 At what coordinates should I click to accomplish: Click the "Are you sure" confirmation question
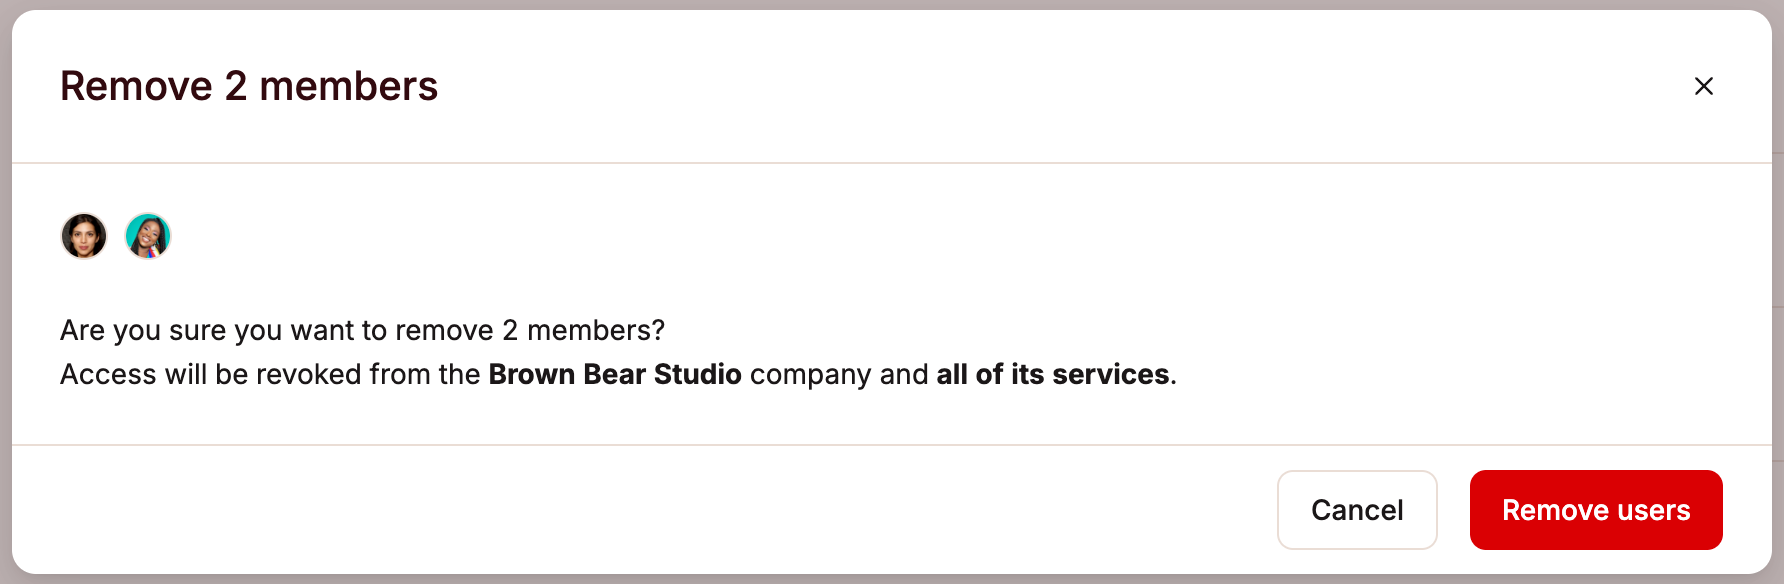click(x=362, y=330)
